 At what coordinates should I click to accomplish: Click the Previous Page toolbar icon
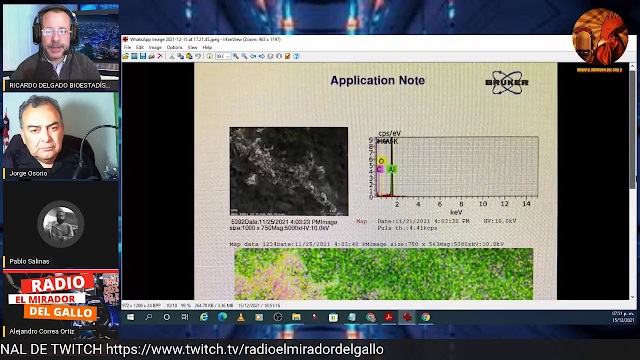click(x=270, y=56)
